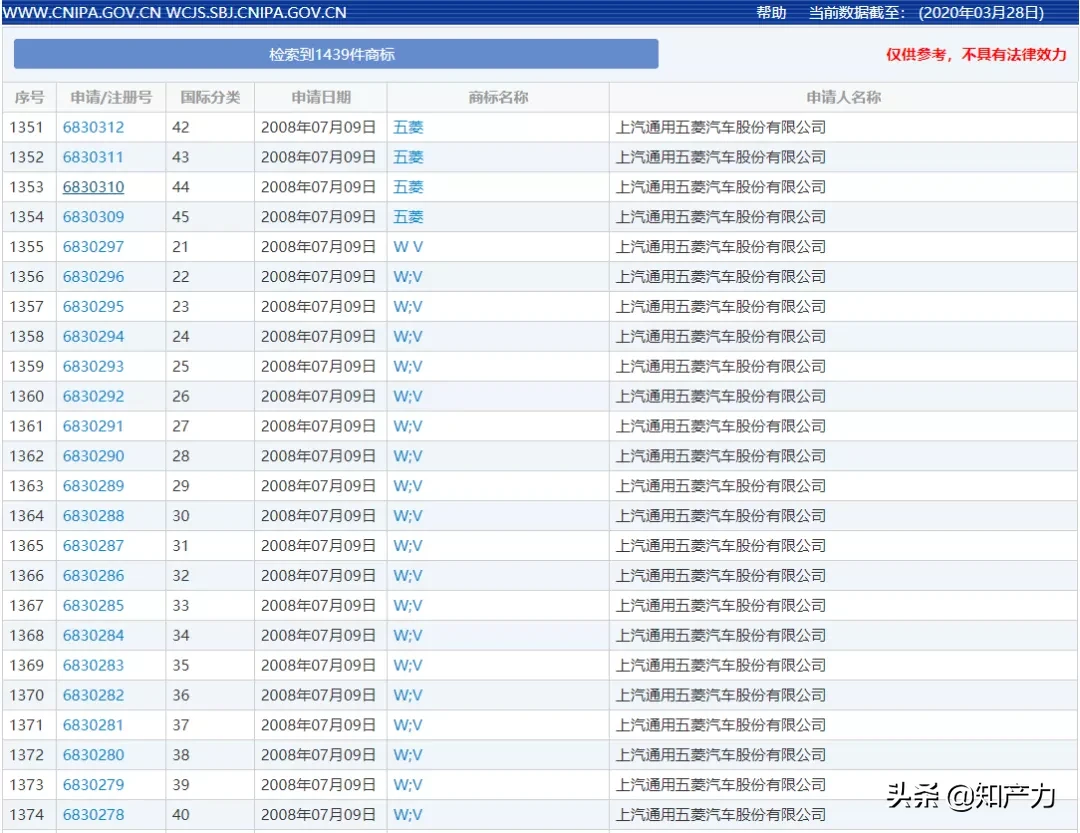Open registration number 6830310
Image resolution: width=1080 pixels, height=833 pixels.
point(94,187)
